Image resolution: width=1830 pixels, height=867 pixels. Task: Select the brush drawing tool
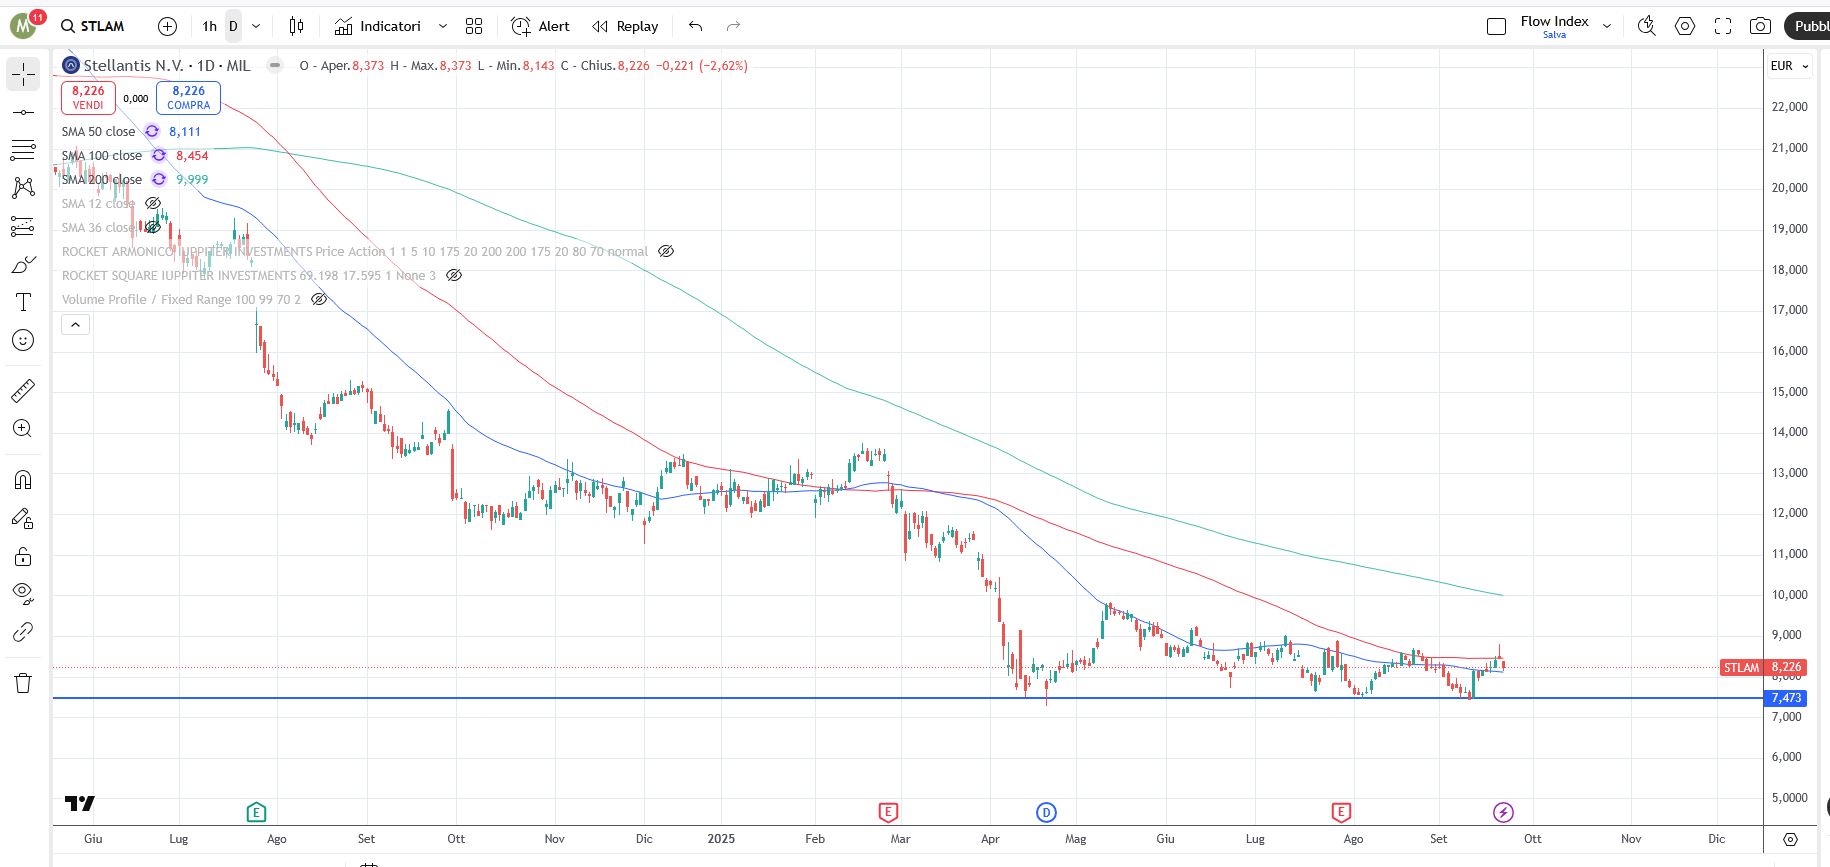coord(23,265)
